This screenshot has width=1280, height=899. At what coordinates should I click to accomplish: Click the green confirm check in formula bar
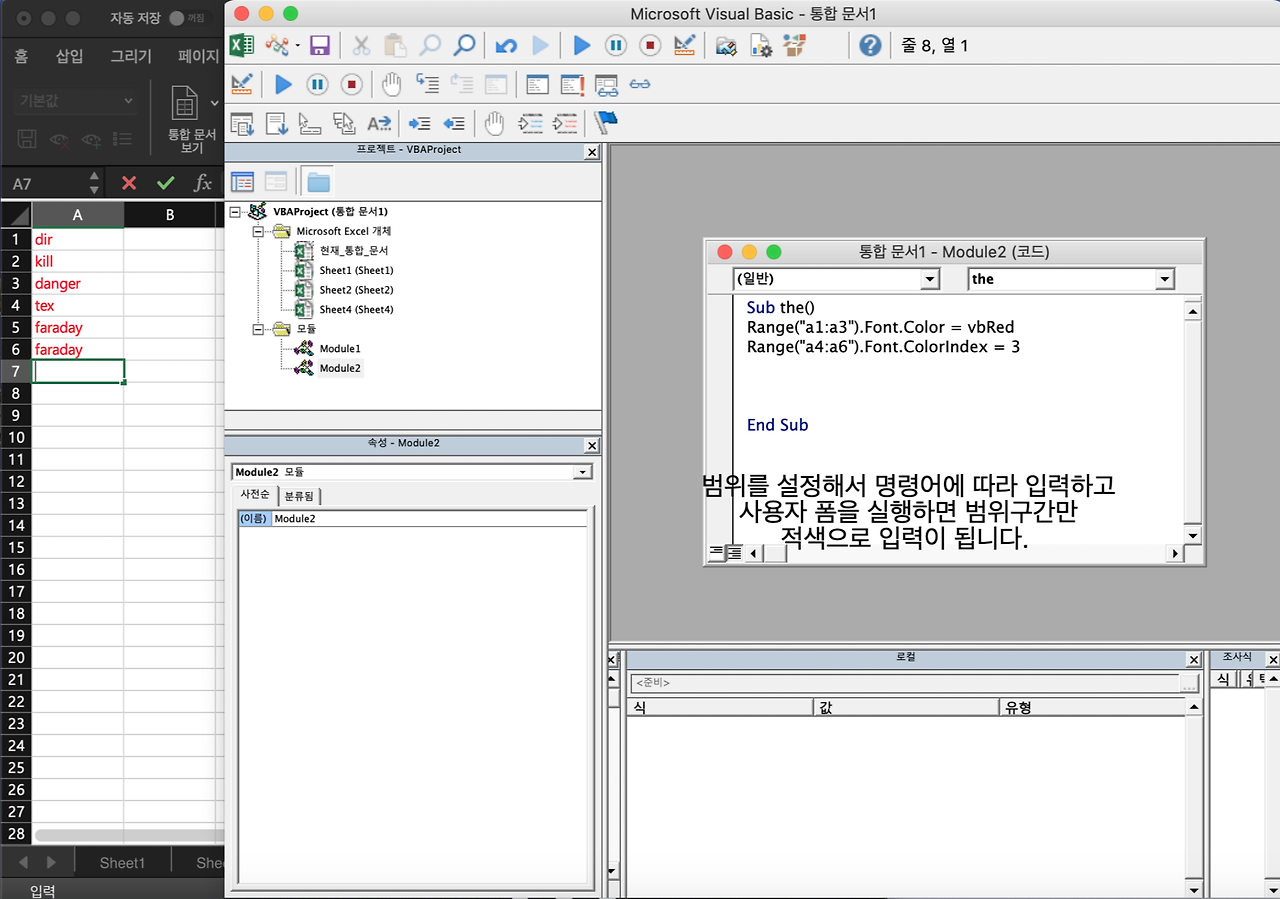coord(166,183)
